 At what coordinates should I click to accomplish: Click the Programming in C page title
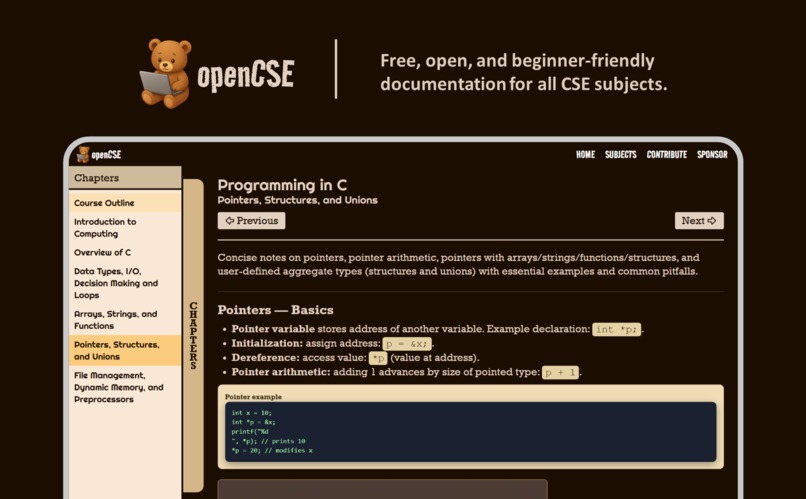pos(282,185)
